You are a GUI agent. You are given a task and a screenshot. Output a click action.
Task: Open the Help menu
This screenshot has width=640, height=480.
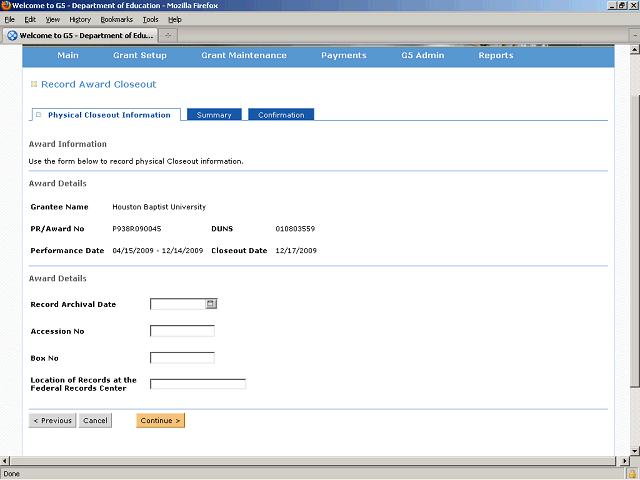pyautogui.click(x=175, y=20)
